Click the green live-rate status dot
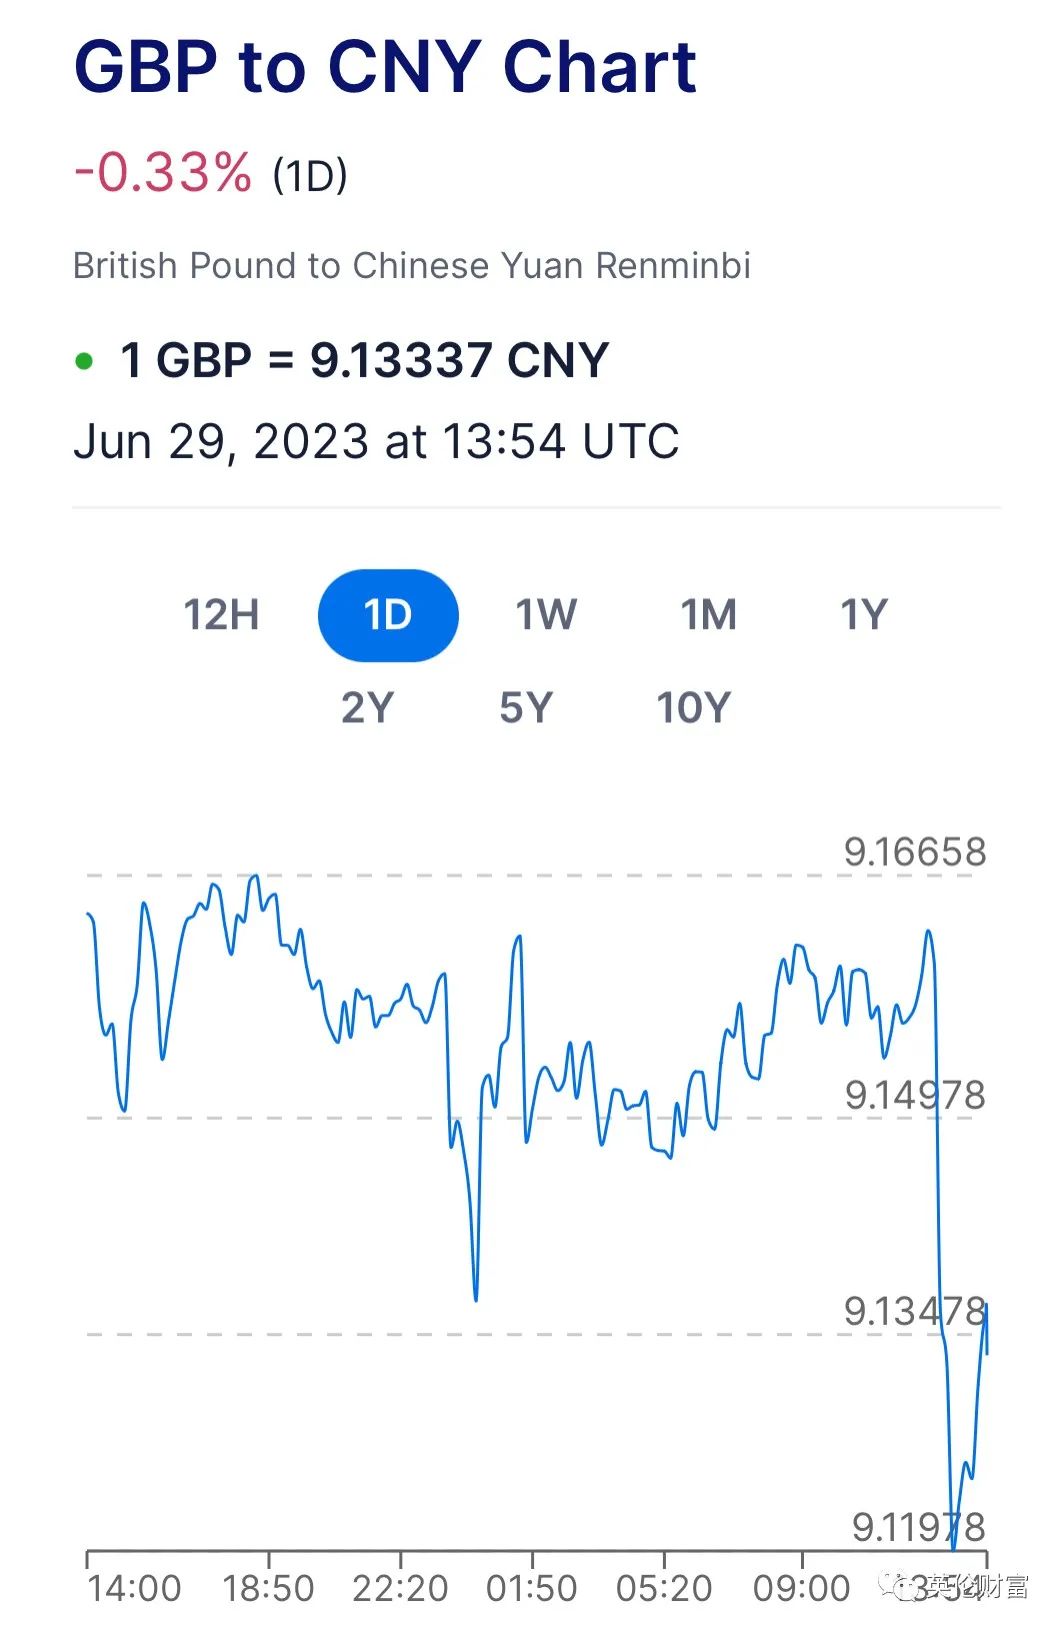Image resolution: width=1064 pixels, height=1633 pixels. click(85, 361)
